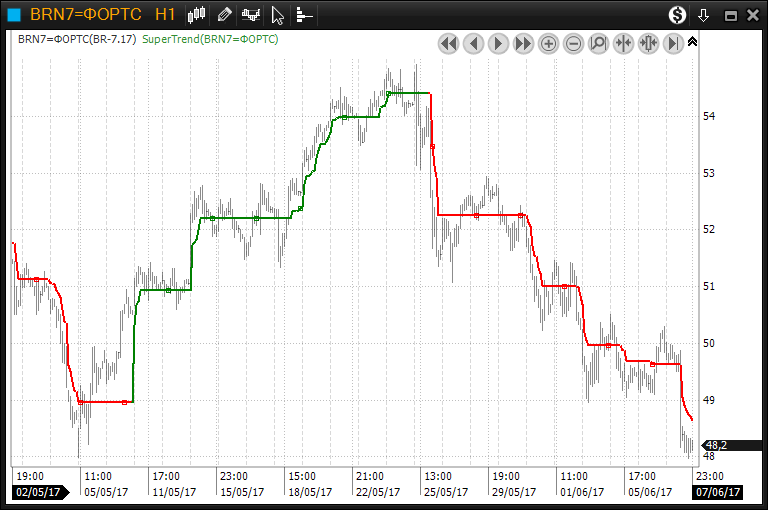This screenshot has height=510, width=768.
Task: Toggle the volume profile icon
Action: [304, 15]
